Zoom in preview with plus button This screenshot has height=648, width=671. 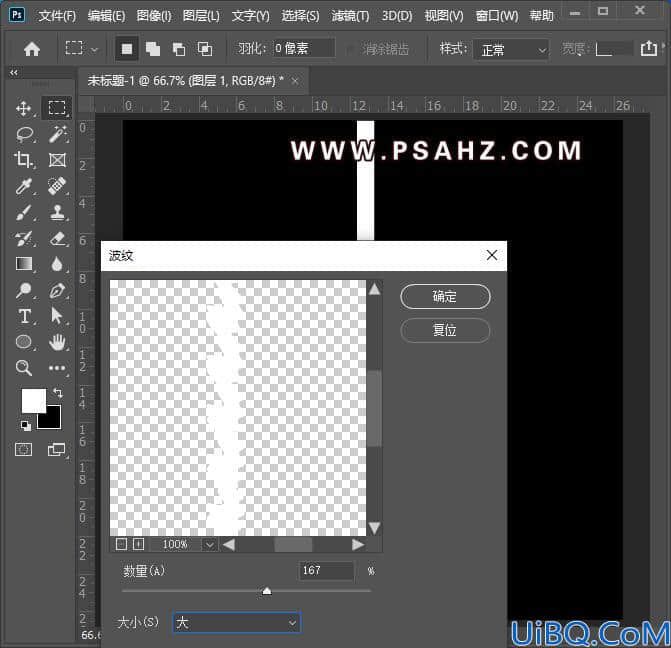139,544
